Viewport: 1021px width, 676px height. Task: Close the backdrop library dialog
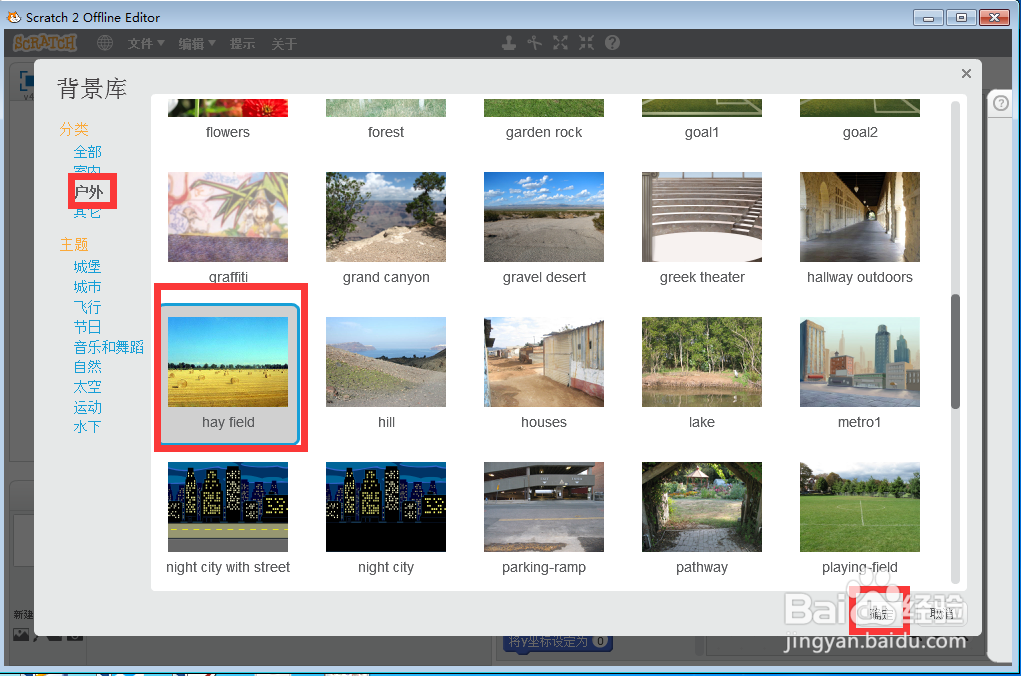pos(966,74)
